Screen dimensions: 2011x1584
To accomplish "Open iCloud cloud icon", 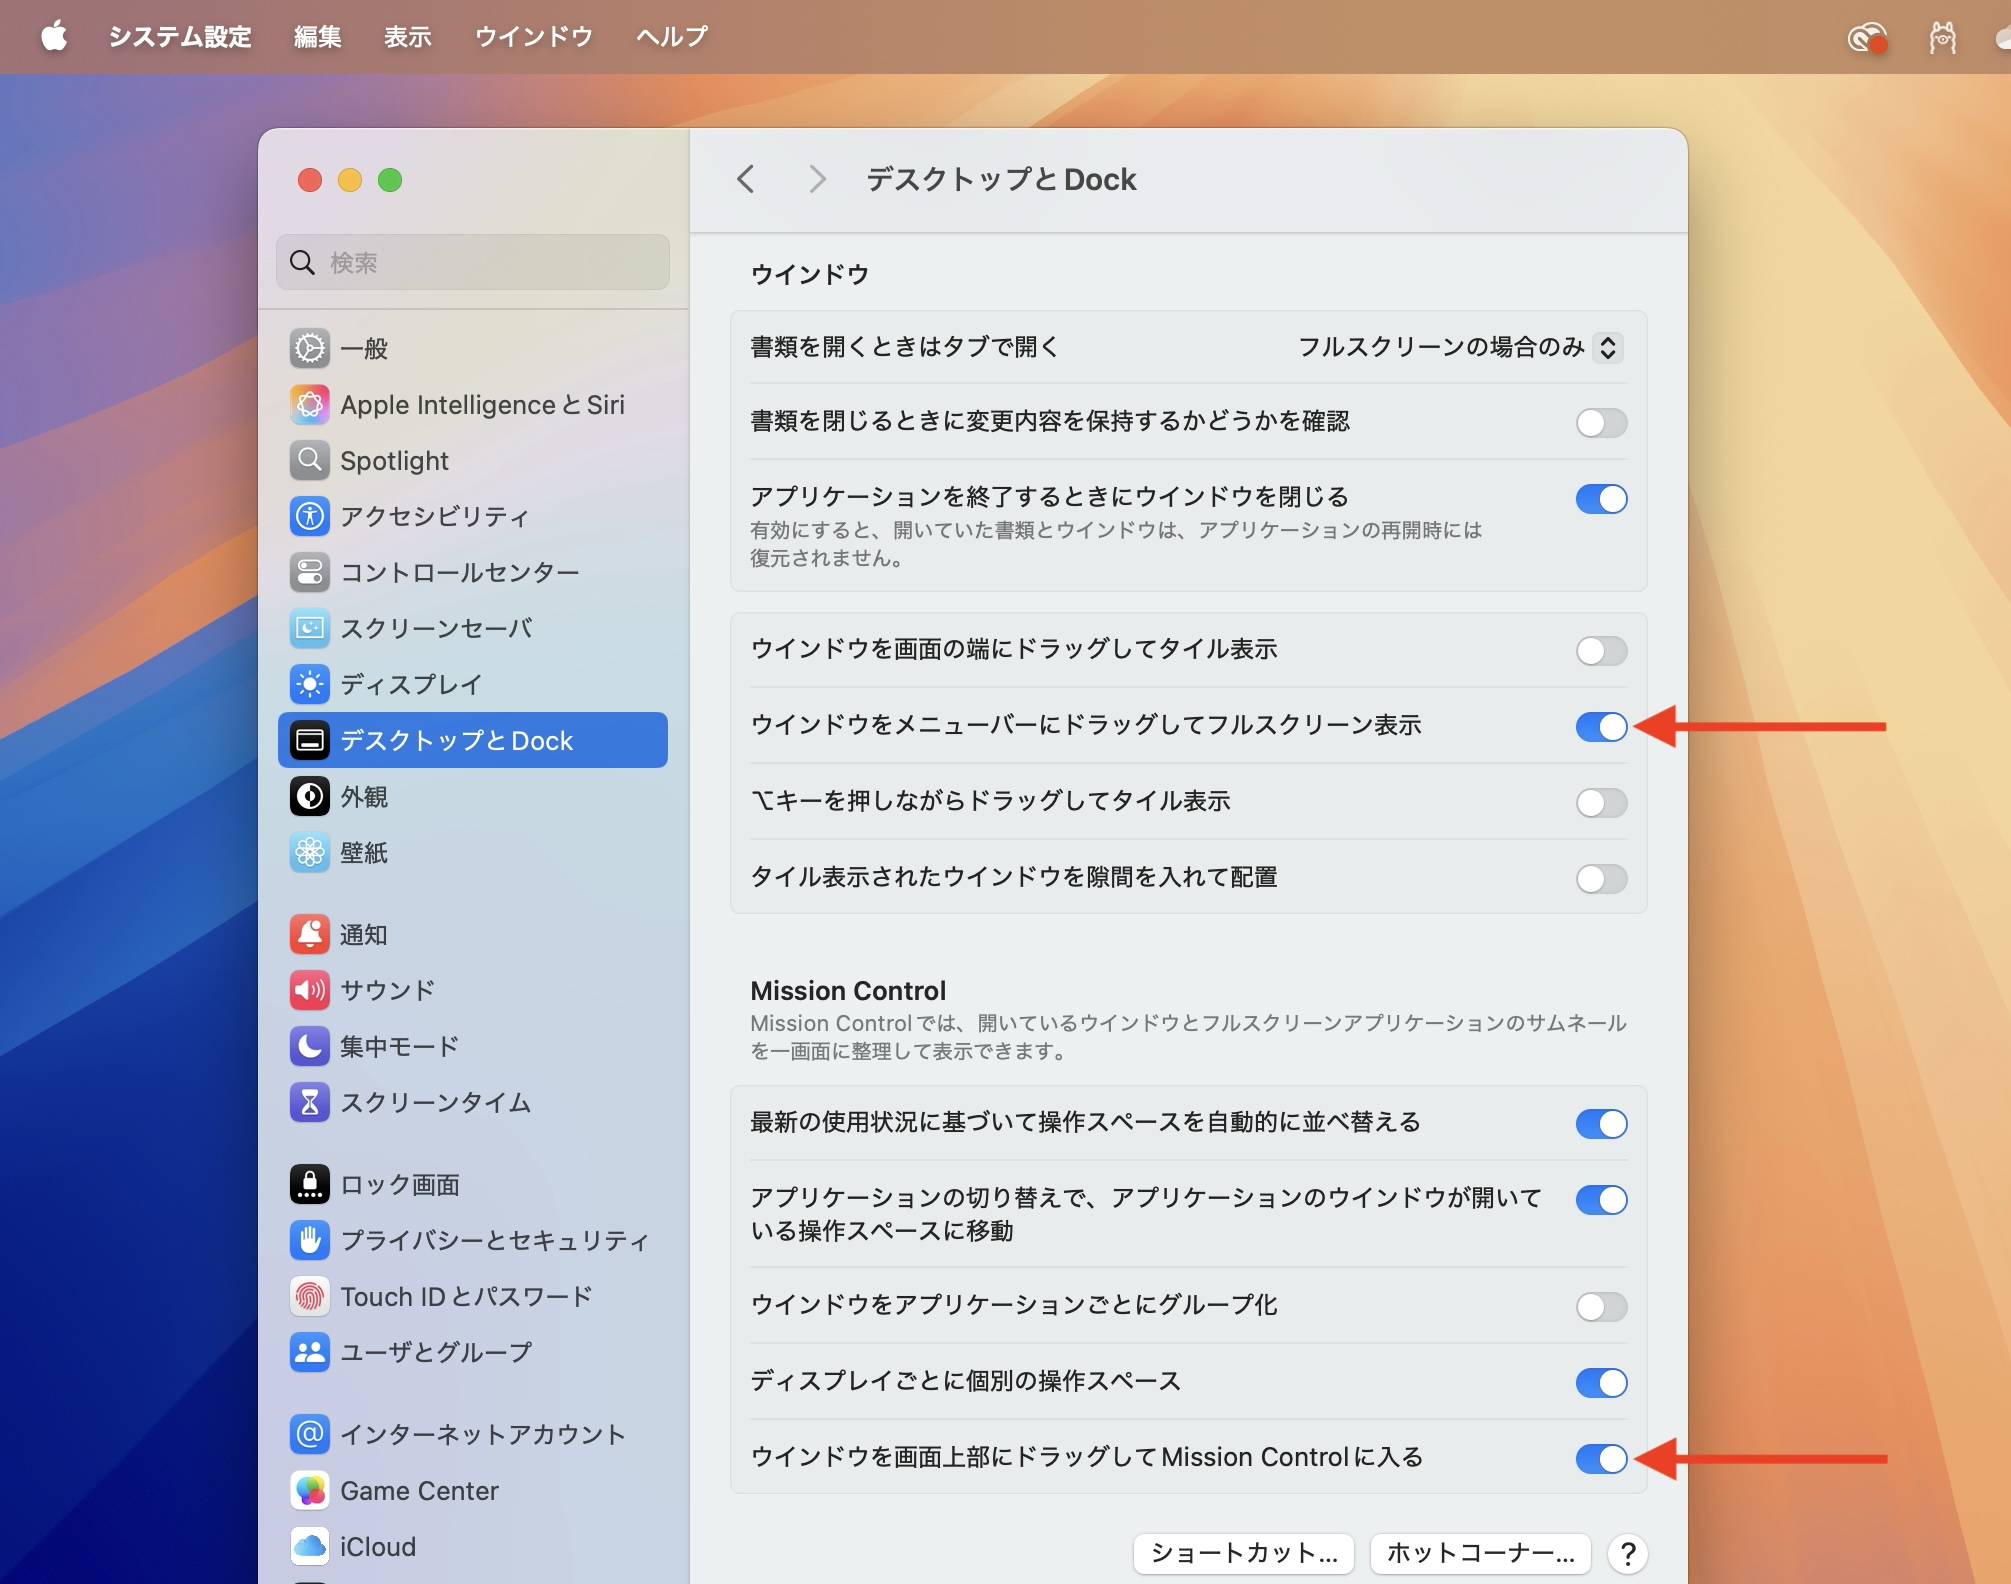I will tap(310, 1546).
